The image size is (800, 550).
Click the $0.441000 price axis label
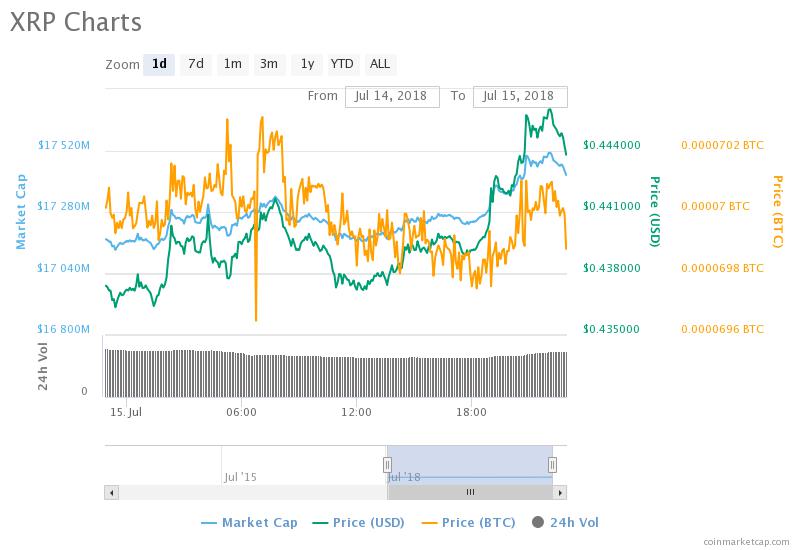[x=612, y=206]
